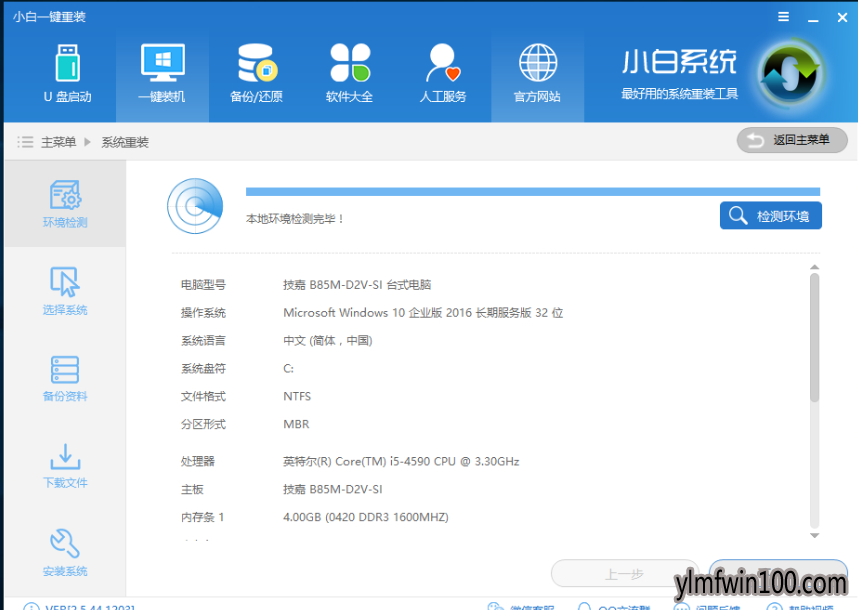Select the 下载文件 sidebar step
Viewport: 858px width, 610px height.
tap(65, 465)
